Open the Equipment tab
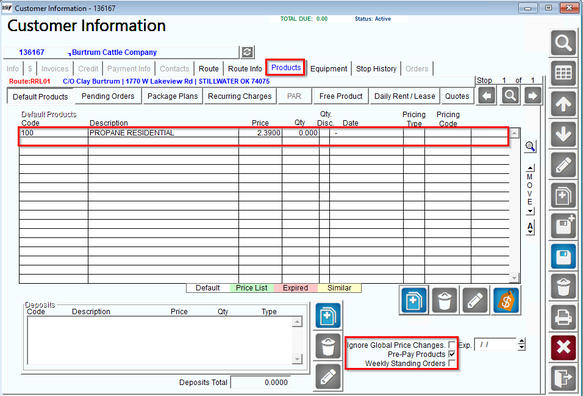This screenshot has width=583, height=396. point(329,69)
